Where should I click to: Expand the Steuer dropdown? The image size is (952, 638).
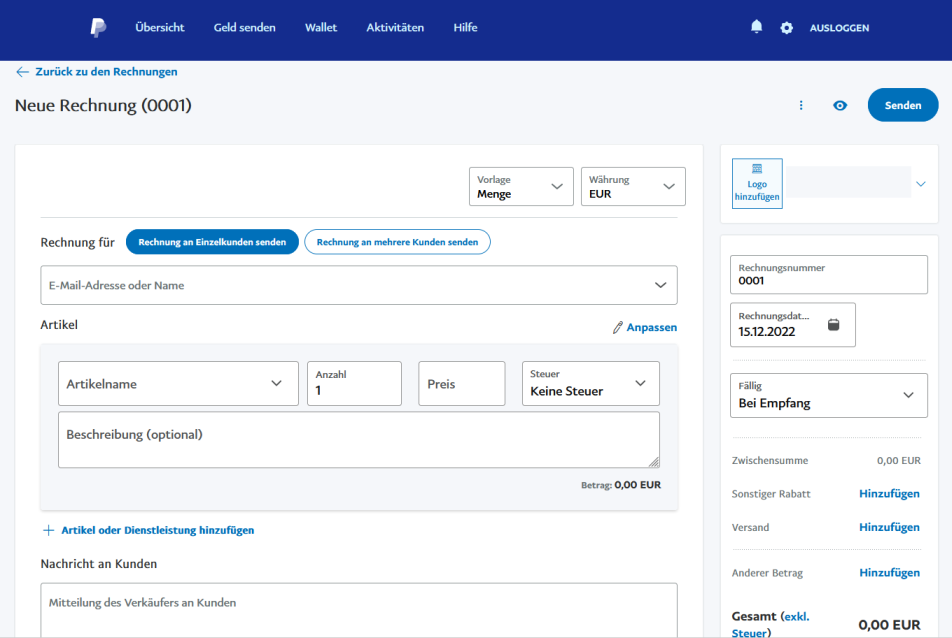[x=590, y=384]
